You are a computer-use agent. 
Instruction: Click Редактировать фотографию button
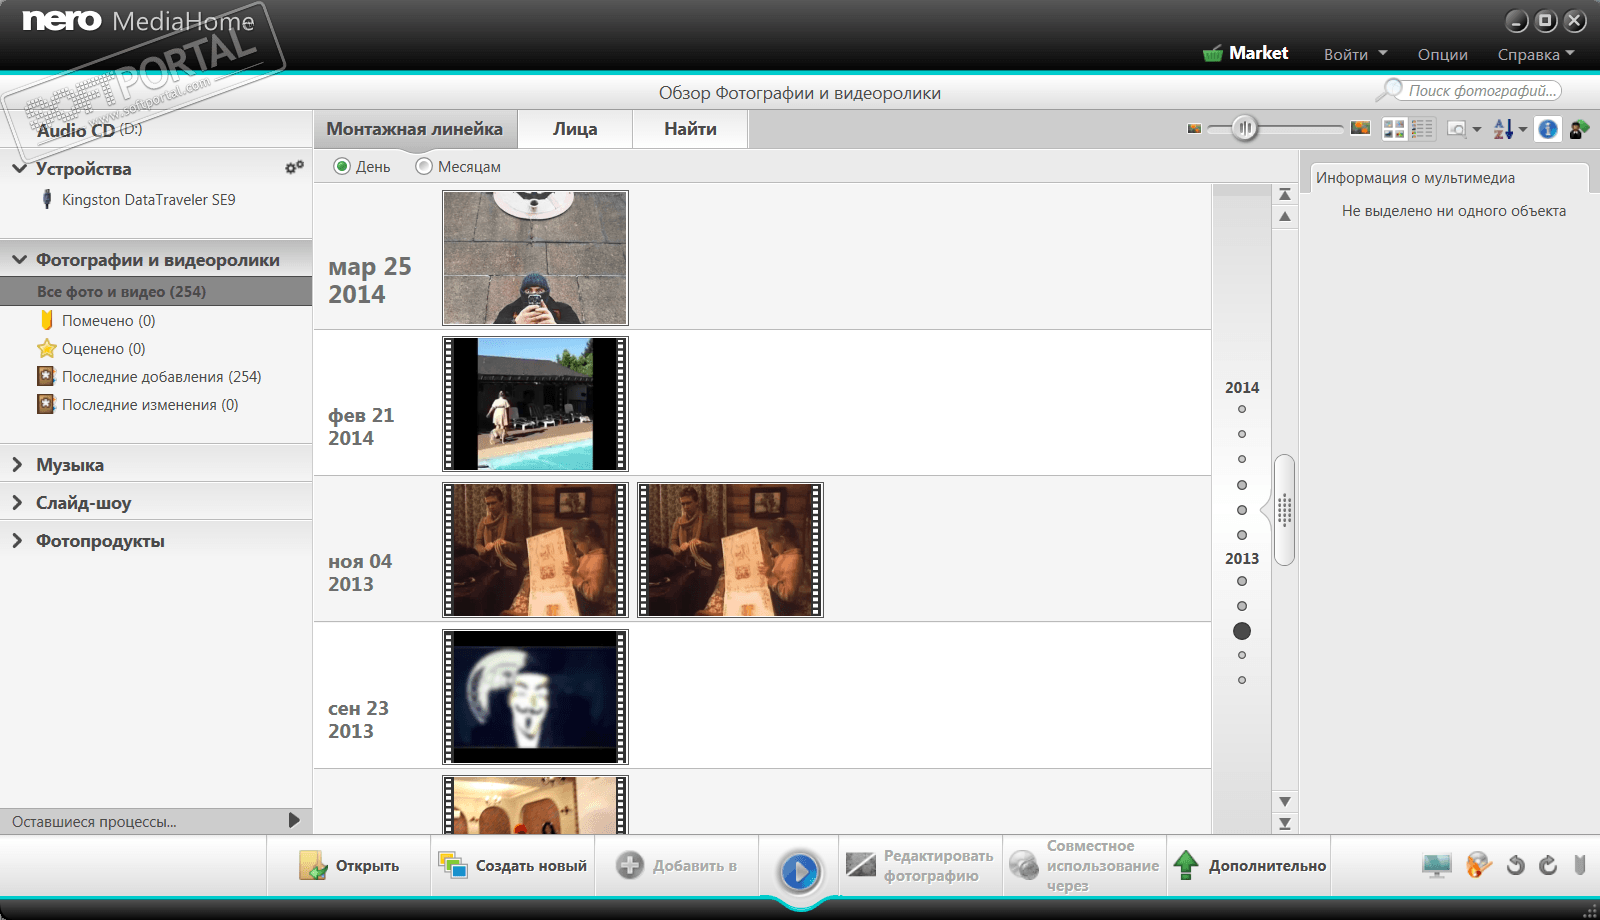(921, 866)
